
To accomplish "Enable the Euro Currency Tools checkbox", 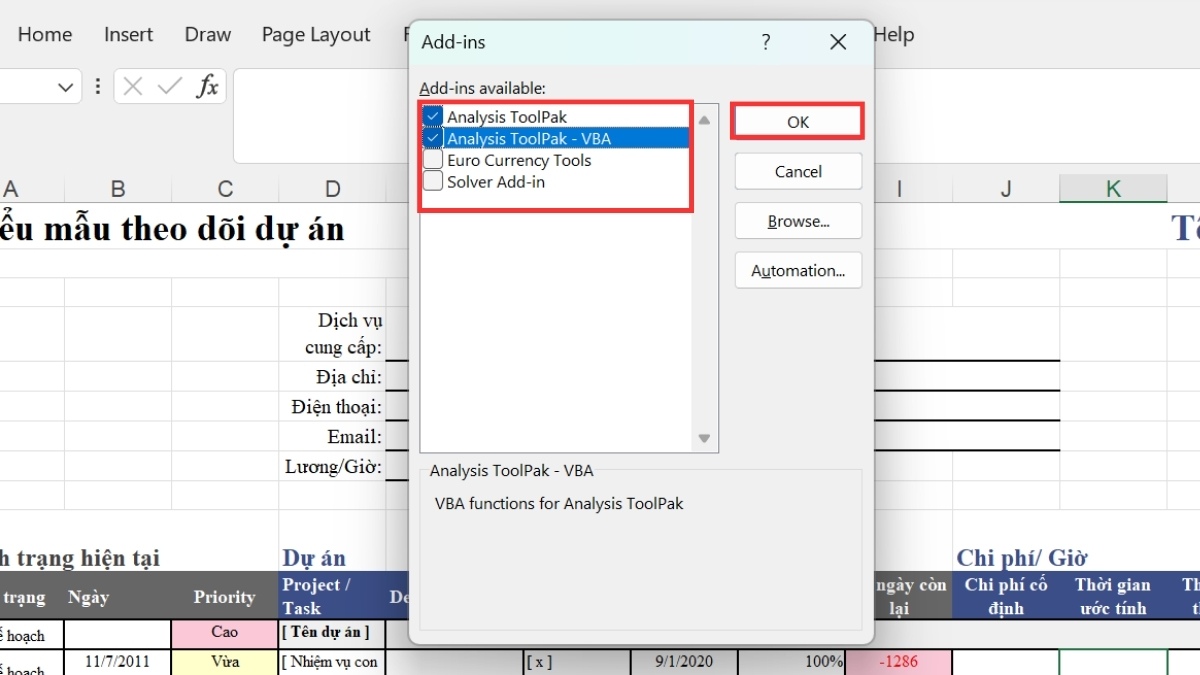I will point(433,160).
